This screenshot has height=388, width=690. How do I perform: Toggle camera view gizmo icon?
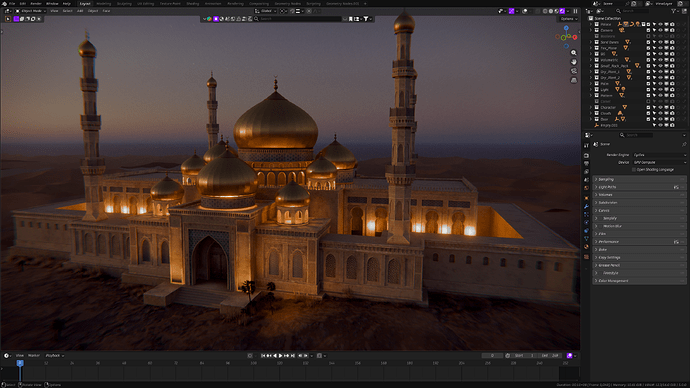point(574,71)
